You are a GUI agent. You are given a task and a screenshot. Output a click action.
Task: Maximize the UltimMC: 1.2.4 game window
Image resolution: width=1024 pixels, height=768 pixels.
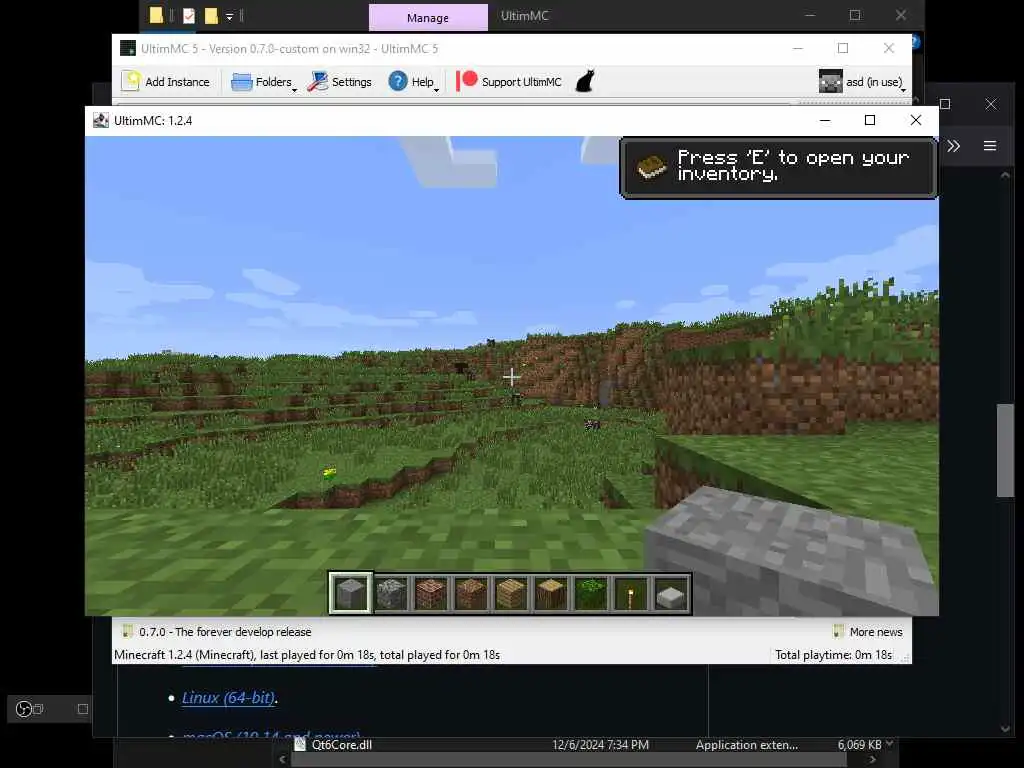click(x=870, y=120)
